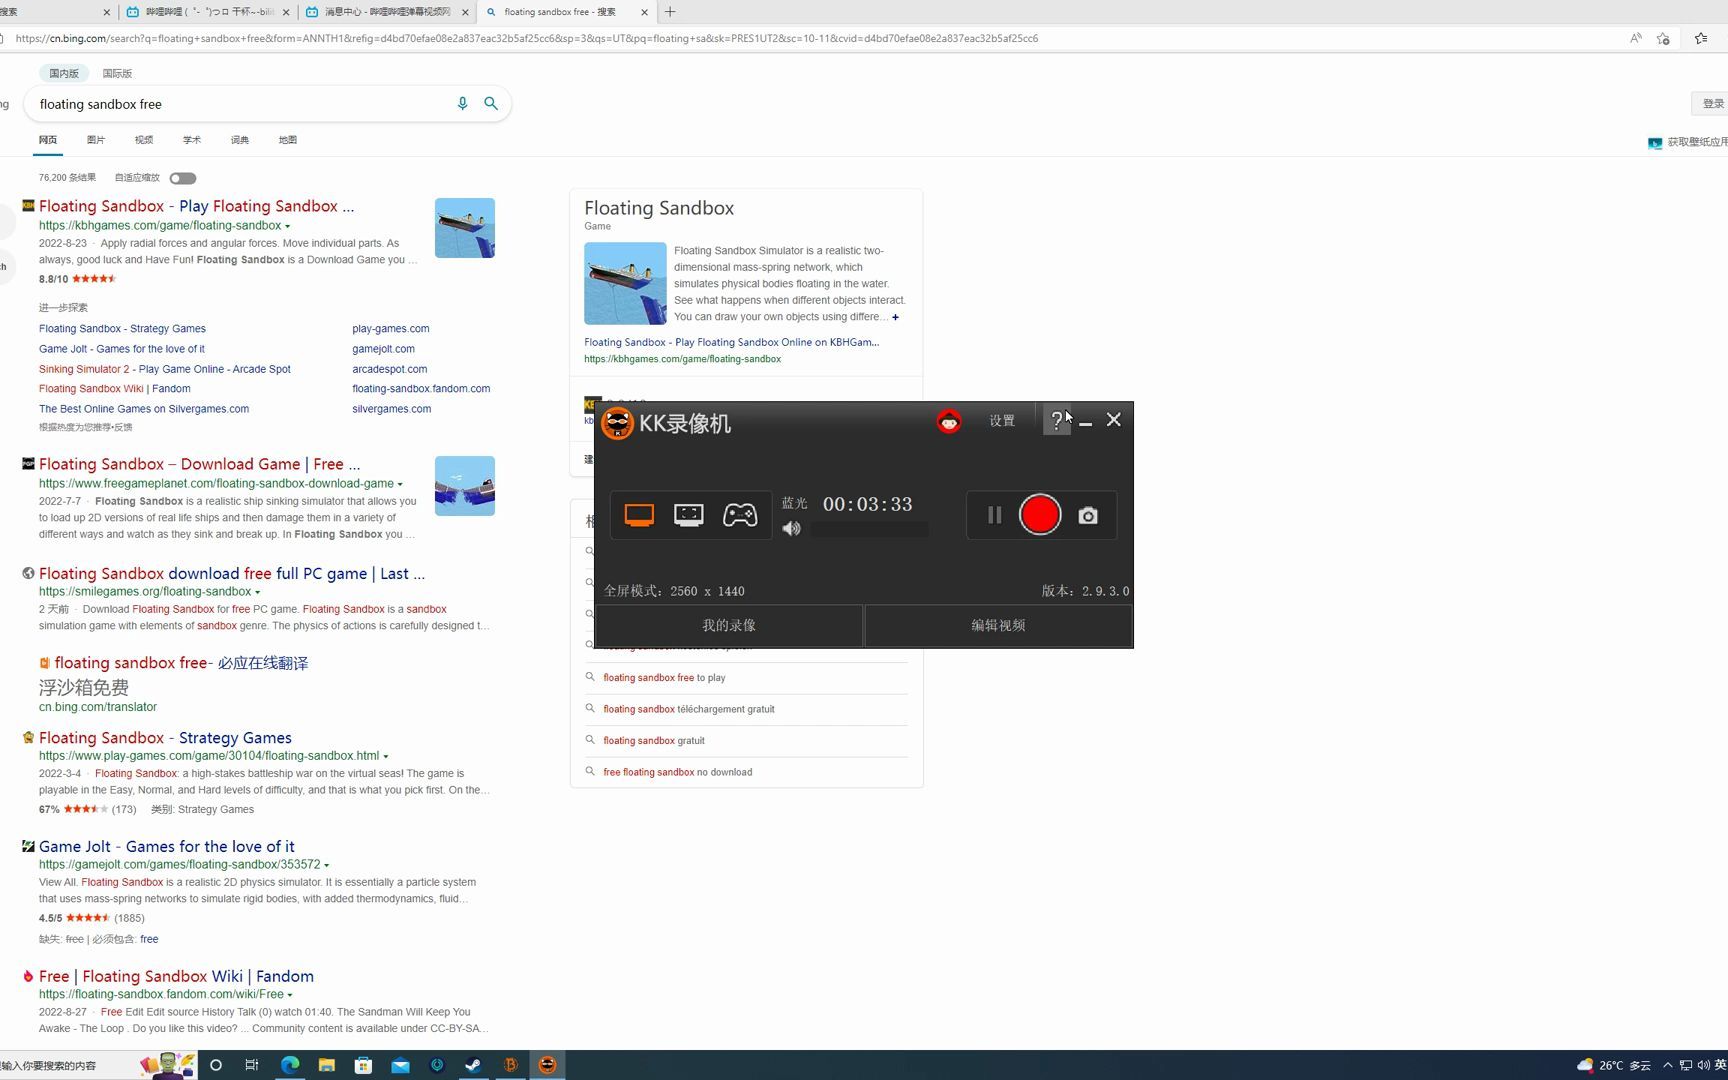Open the 地图 results tab
Screen dimensions: 1728x1080
click(x=288, y=140)
